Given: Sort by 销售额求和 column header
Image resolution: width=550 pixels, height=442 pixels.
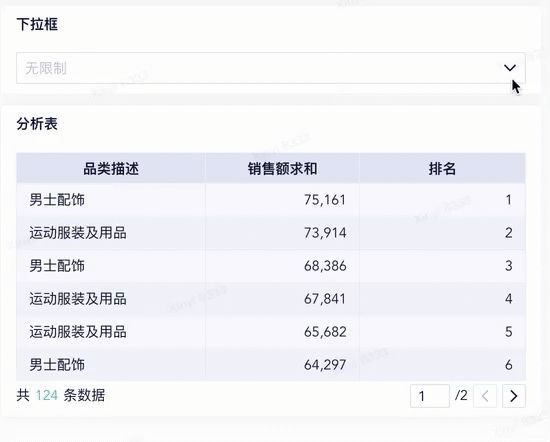Looking at the screenshot, I should [x=282, y=168].
